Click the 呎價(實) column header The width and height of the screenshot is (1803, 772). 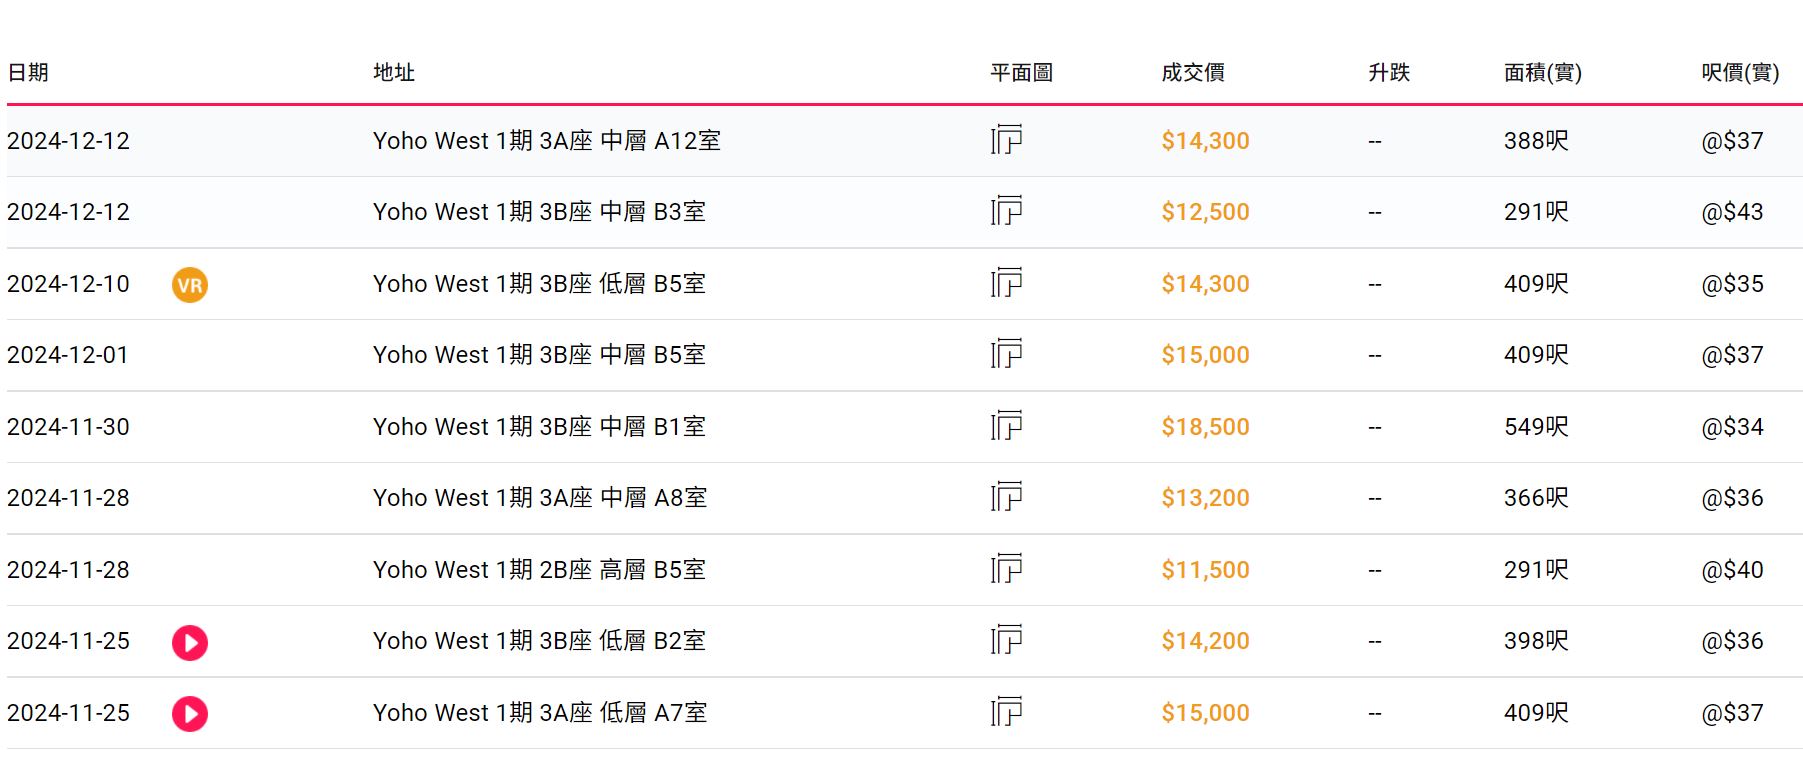pyautogui.click(x=1740, y=72)
